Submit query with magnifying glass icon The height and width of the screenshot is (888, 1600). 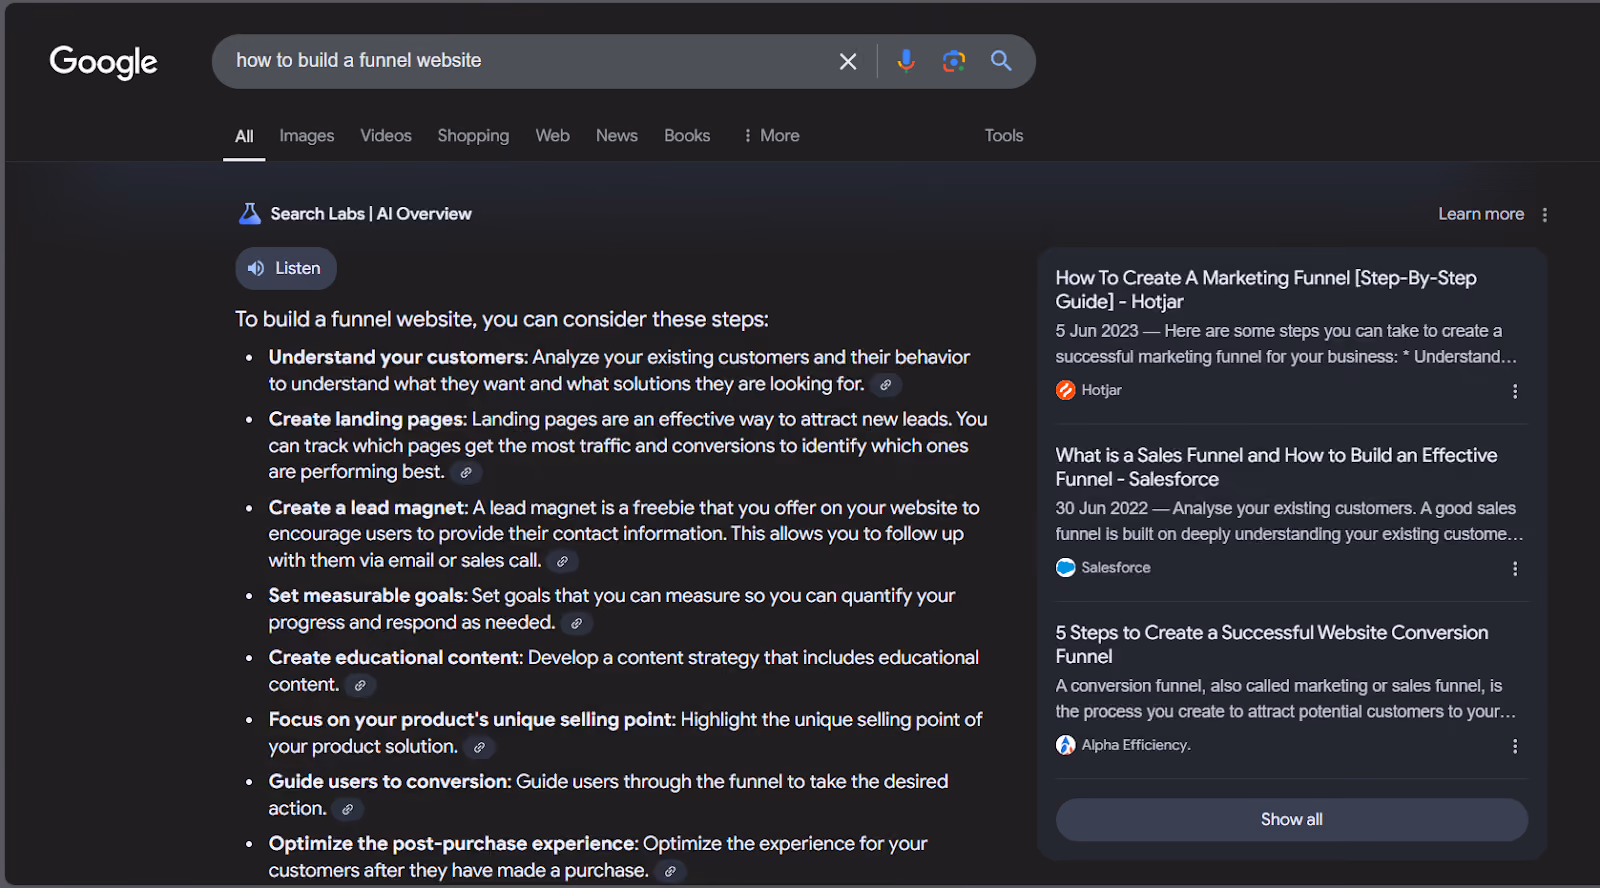[x=1001, y=61]
